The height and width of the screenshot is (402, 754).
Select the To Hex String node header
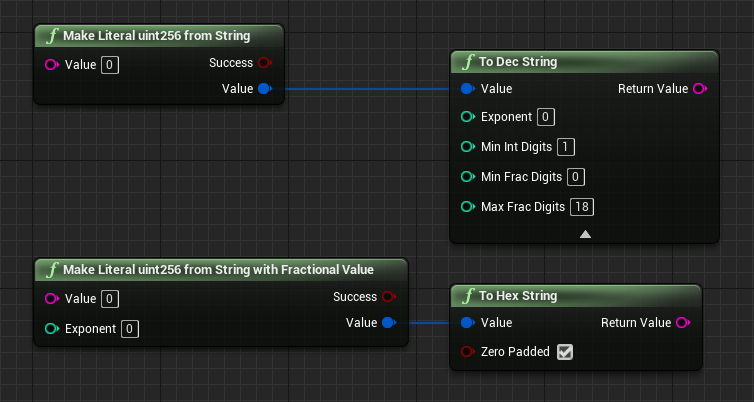click(x=518, y=296)
